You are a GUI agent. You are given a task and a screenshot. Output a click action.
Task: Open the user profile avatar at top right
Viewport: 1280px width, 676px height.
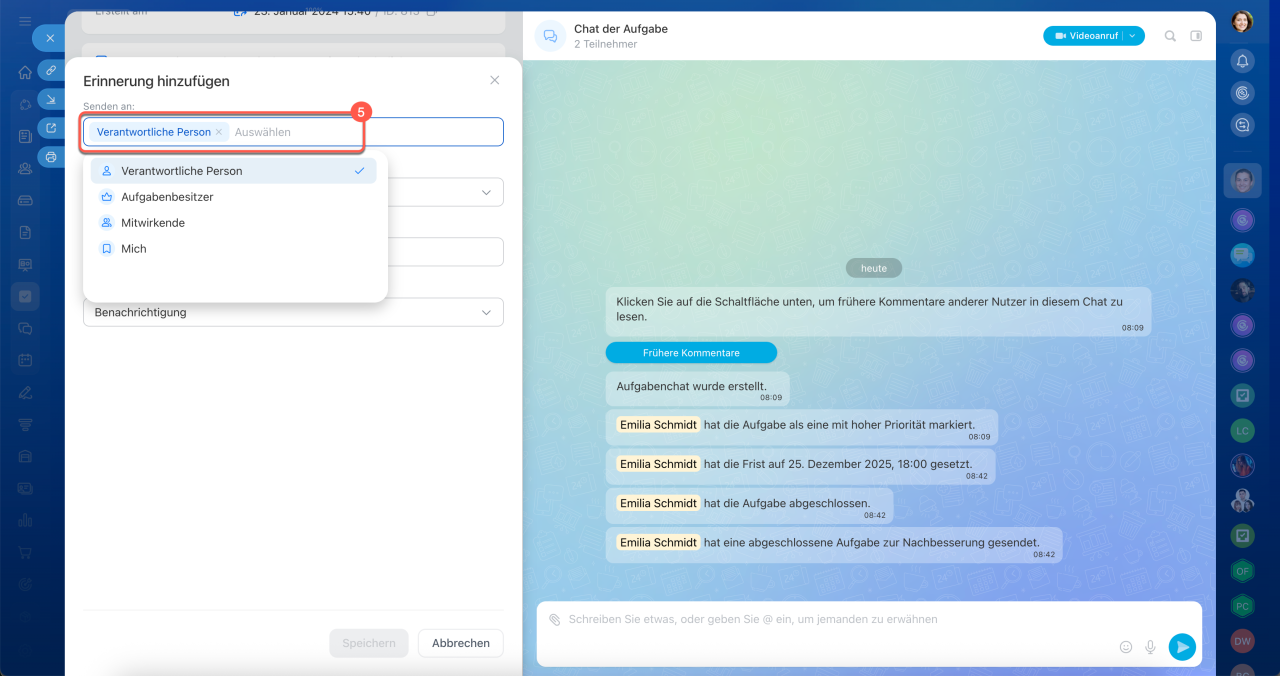1242,21
